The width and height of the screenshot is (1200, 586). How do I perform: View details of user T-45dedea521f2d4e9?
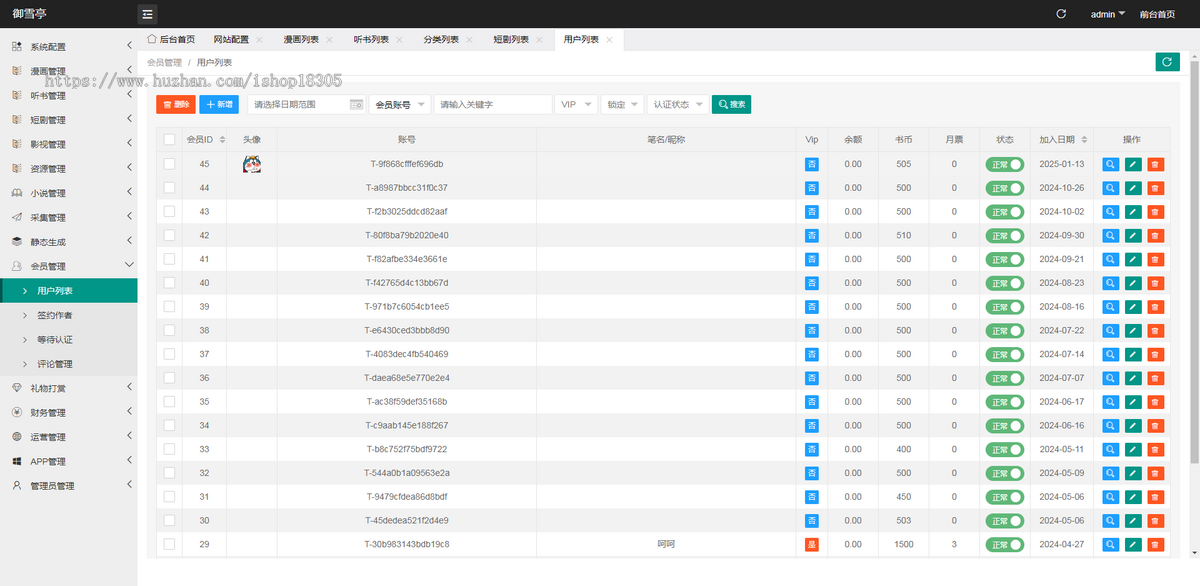click(1111, 521)
